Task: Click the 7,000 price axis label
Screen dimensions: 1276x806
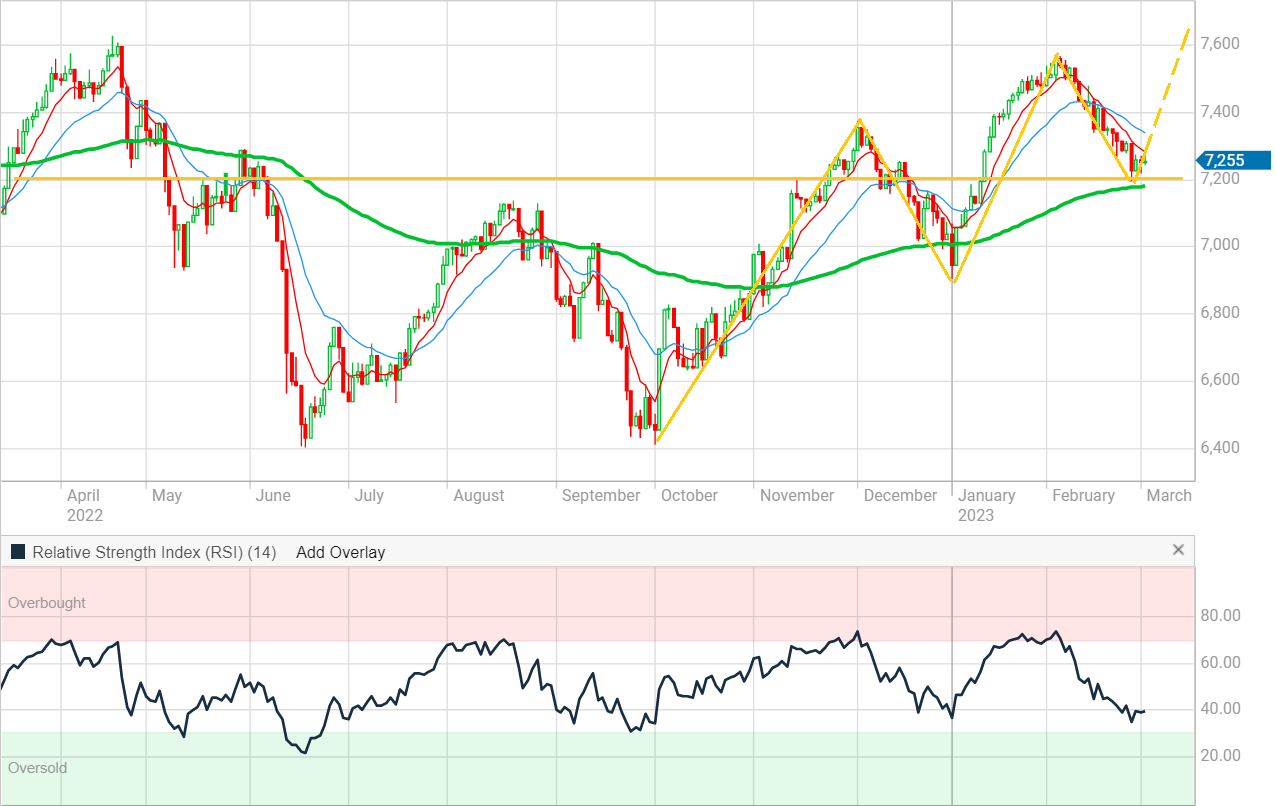Action: pyautogui.click(x=1219, y=246)
